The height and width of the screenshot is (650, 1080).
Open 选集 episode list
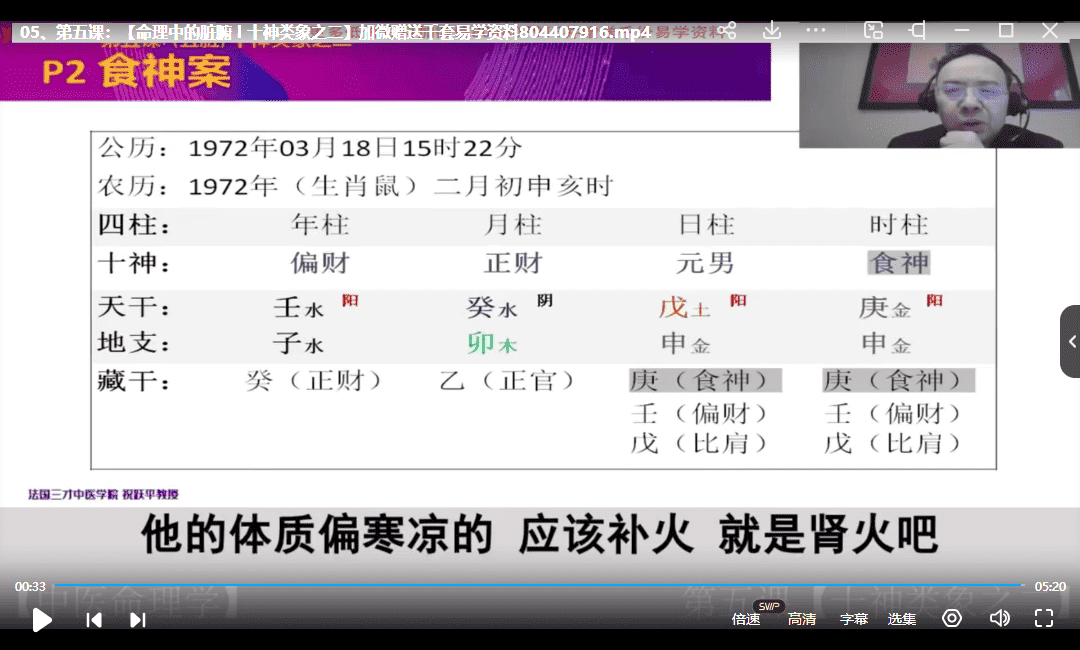[901, 620]
